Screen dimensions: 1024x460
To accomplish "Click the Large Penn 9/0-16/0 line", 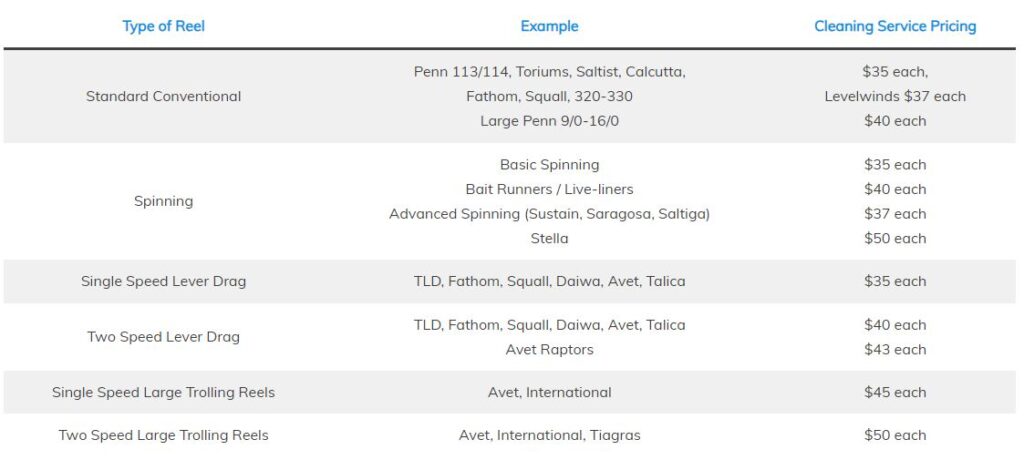I will (549, 121).
